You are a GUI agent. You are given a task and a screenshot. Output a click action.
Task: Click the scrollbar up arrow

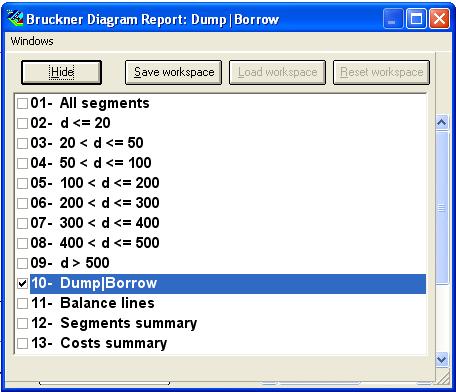(442, 123)
